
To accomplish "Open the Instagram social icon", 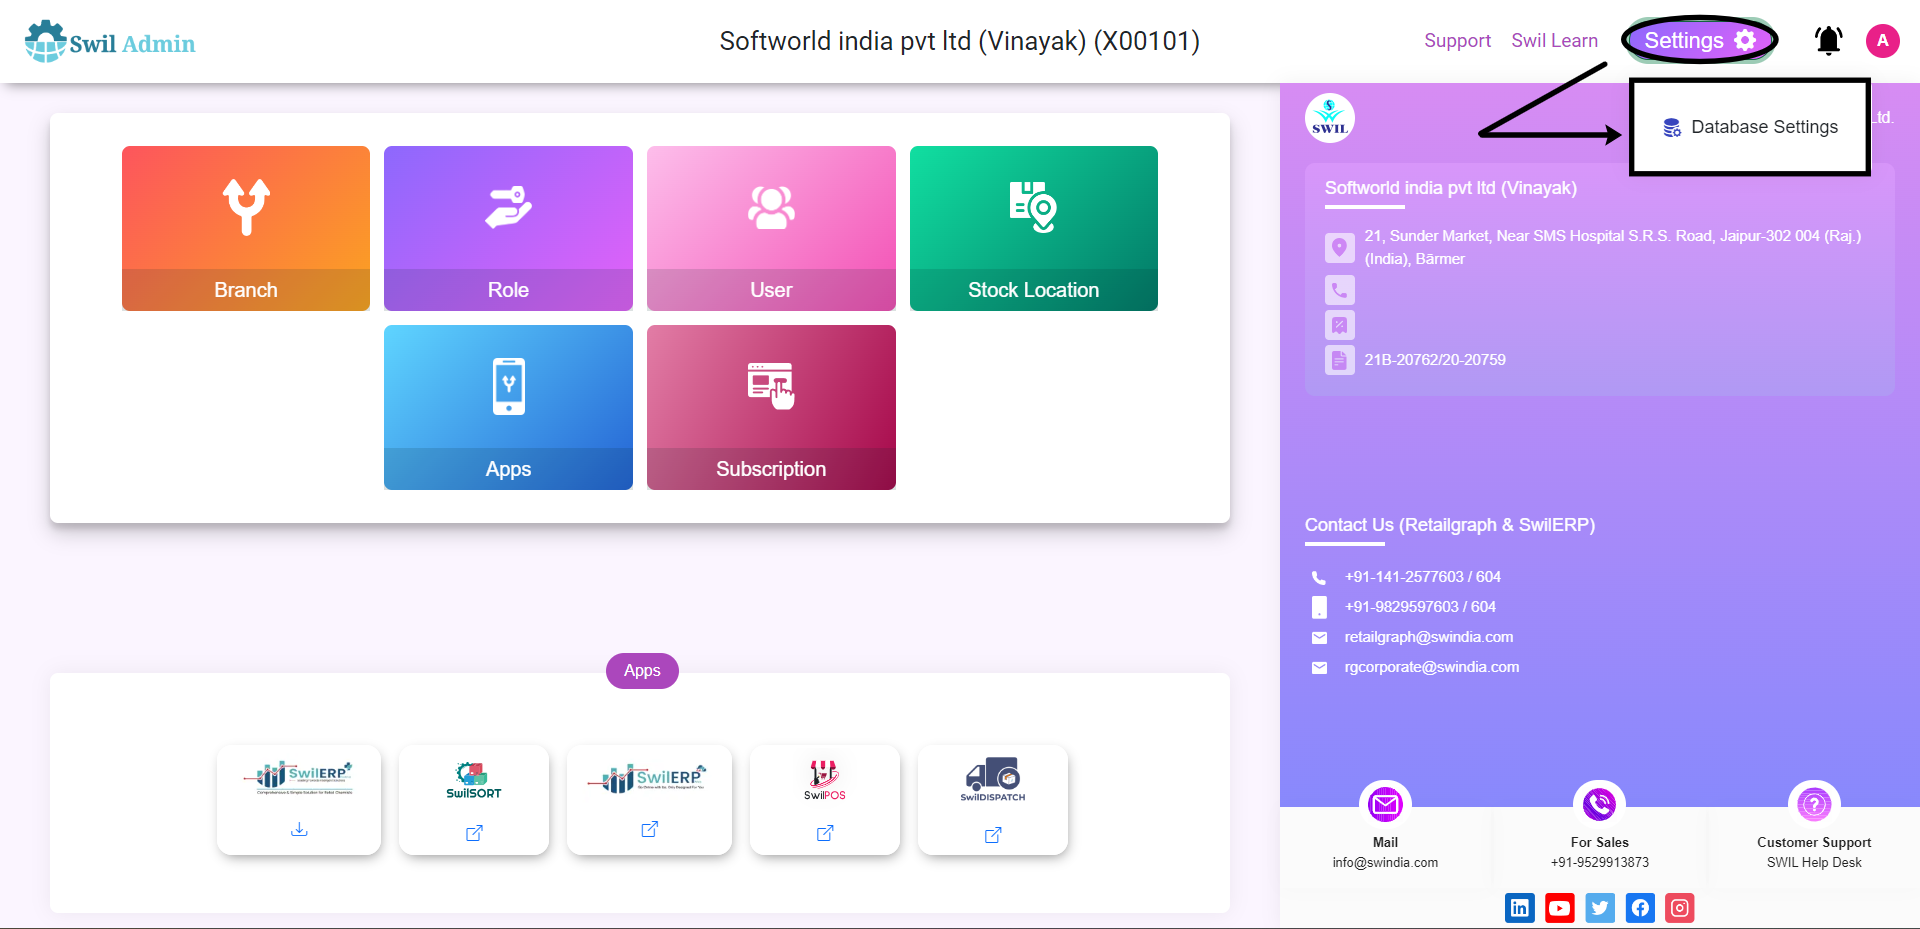I will 1680,908.
